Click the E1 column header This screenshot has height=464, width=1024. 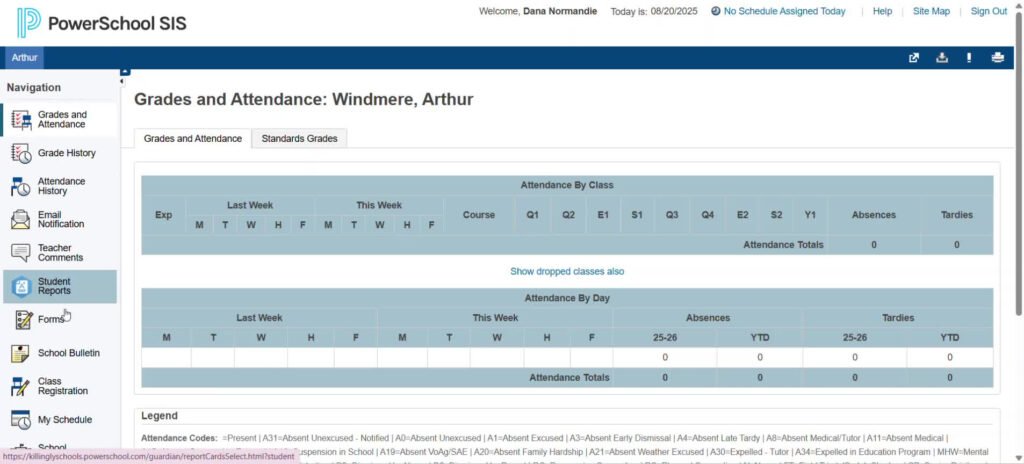(x=603, y=215)
